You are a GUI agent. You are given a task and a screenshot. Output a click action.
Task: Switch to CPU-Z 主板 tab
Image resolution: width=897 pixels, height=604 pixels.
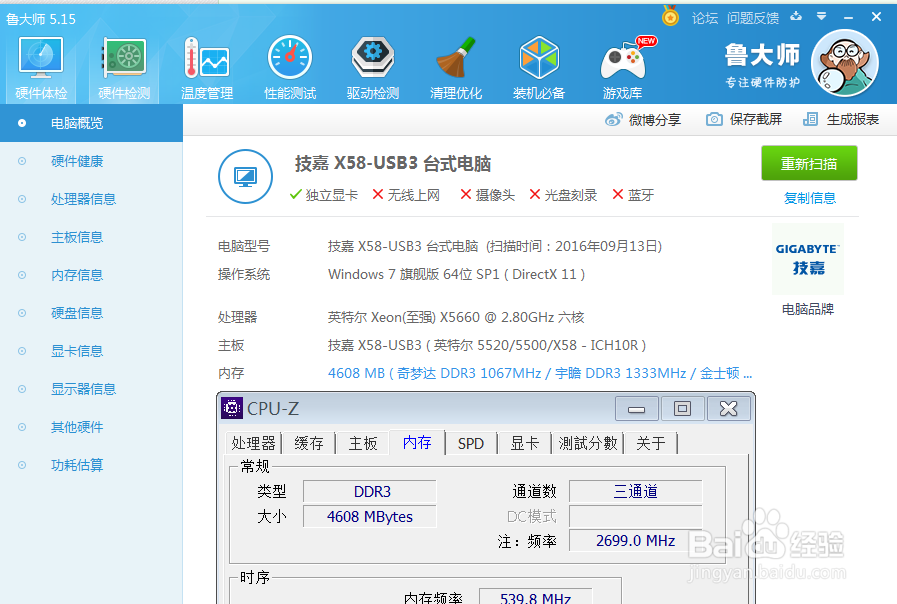click(363, 443)
